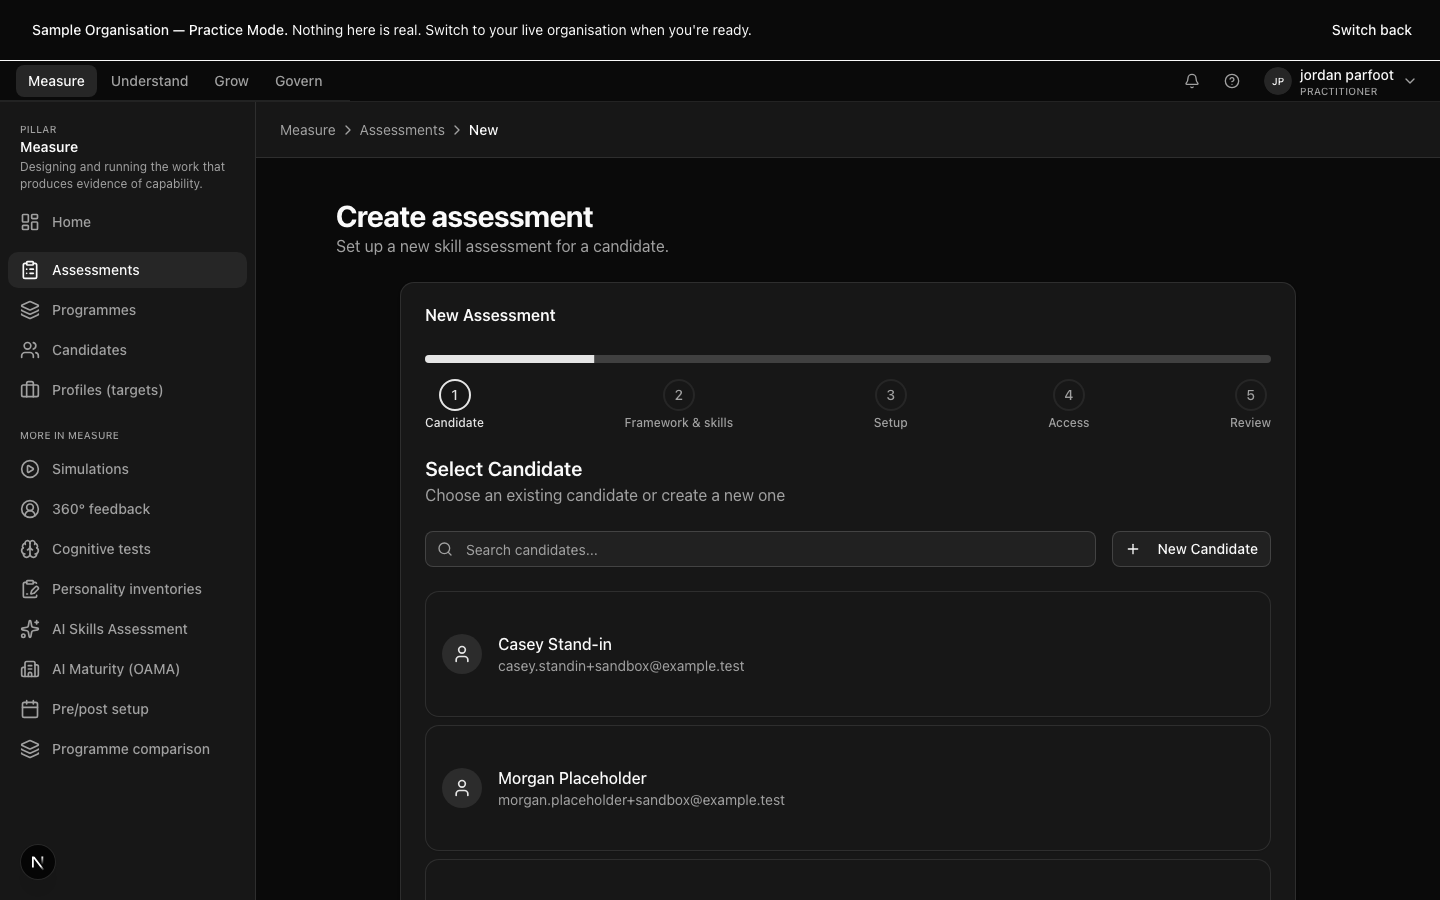Click the Switch back button
The width and height of the screenshot is (1440, 900).
1371,30
